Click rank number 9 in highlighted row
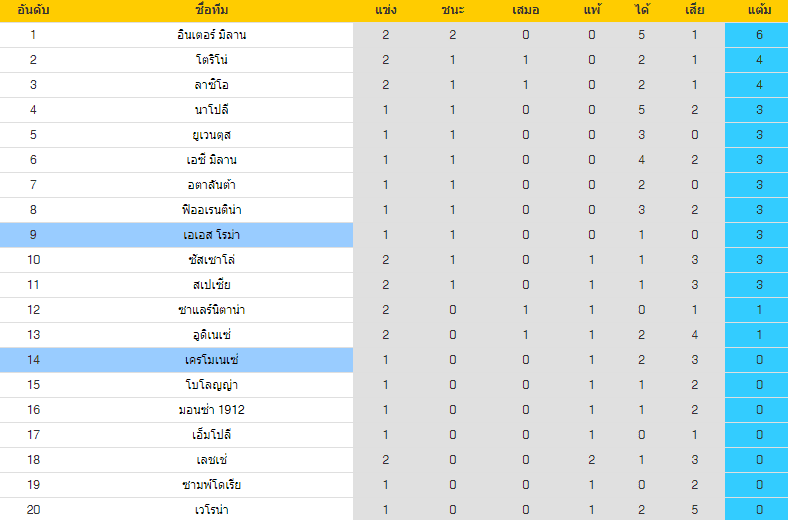 [x=33, y=235]
